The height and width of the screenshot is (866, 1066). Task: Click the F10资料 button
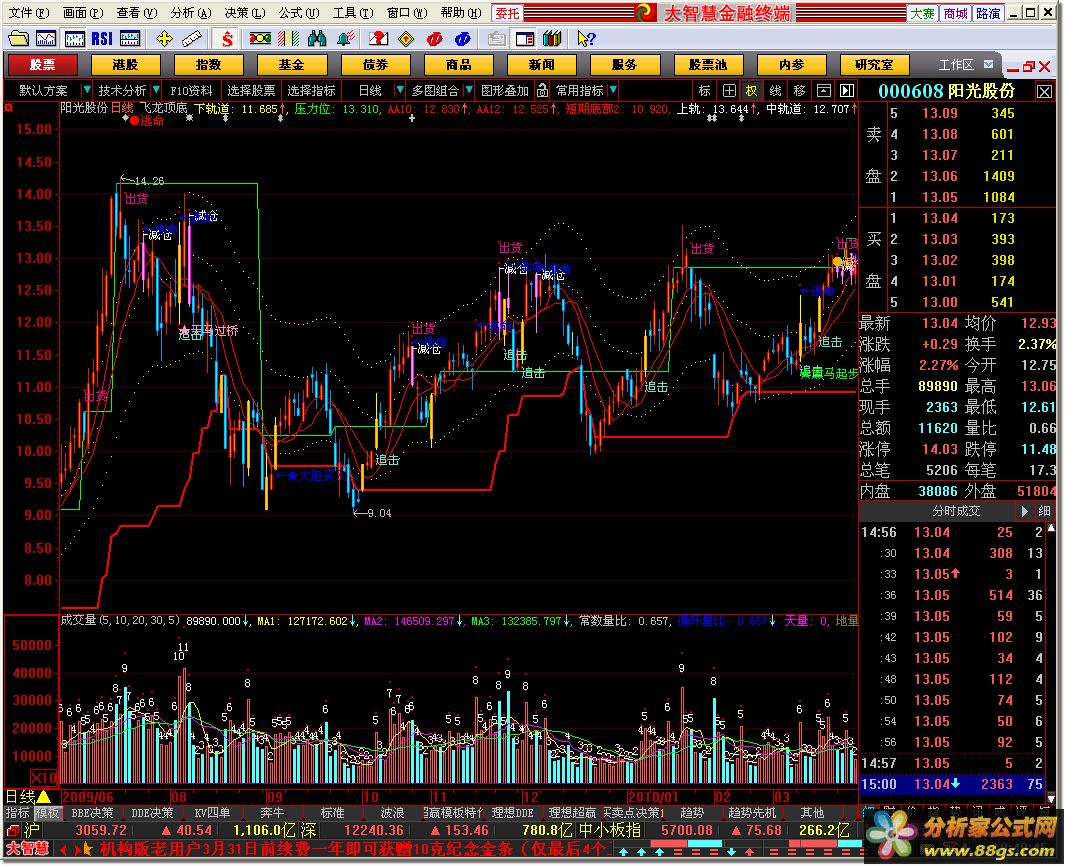click(191, 90)
